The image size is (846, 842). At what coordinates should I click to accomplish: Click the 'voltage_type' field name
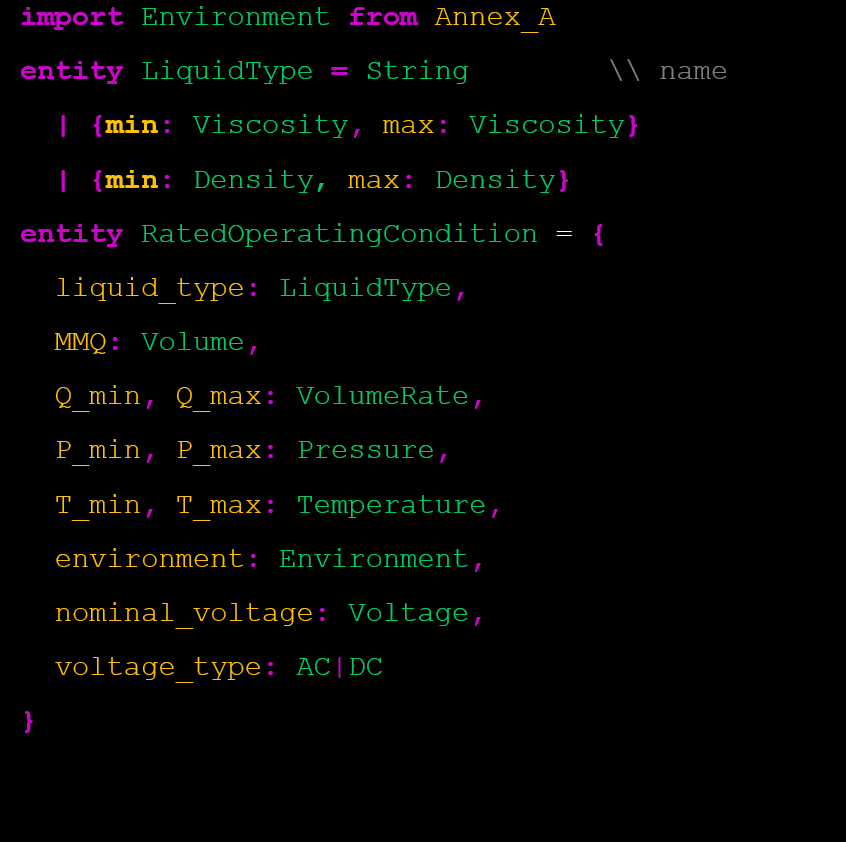coord(158,667)
